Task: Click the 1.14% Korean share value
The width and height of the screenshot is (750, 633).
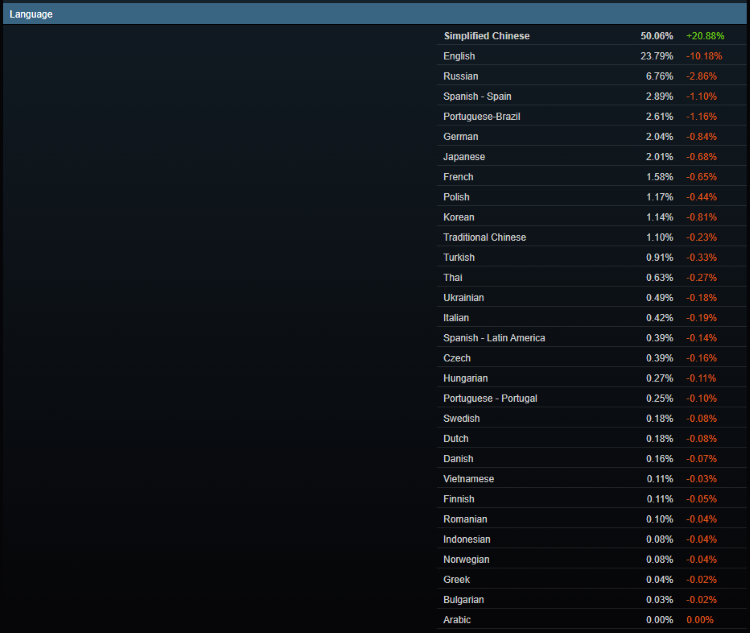Action: pos(660,217)
